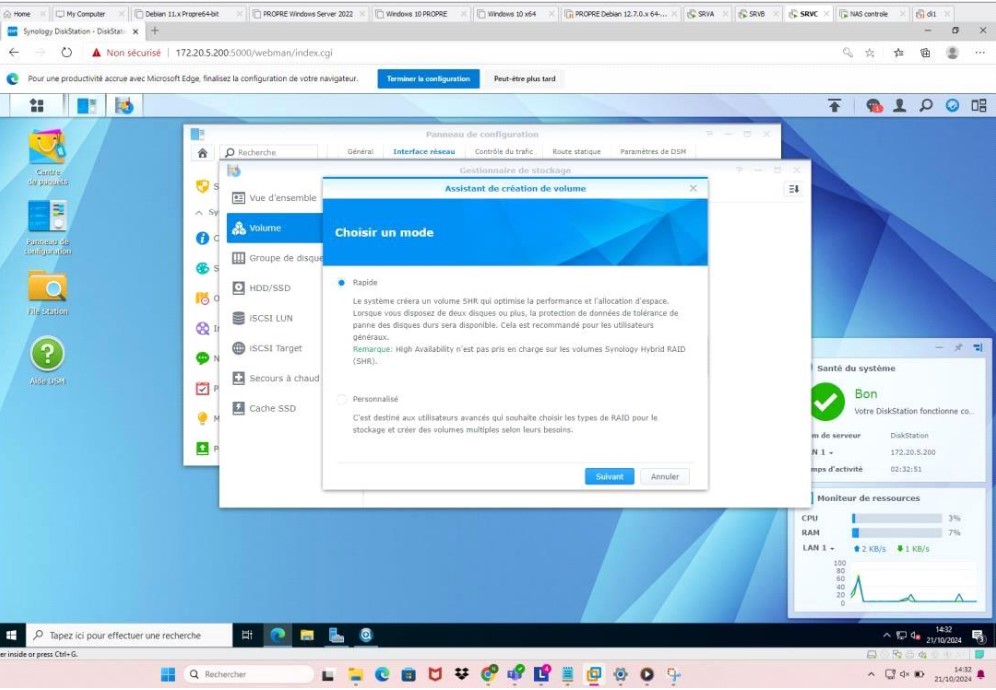Click the Edge address bar
996x690 pixels.
(x=464, y=53)
